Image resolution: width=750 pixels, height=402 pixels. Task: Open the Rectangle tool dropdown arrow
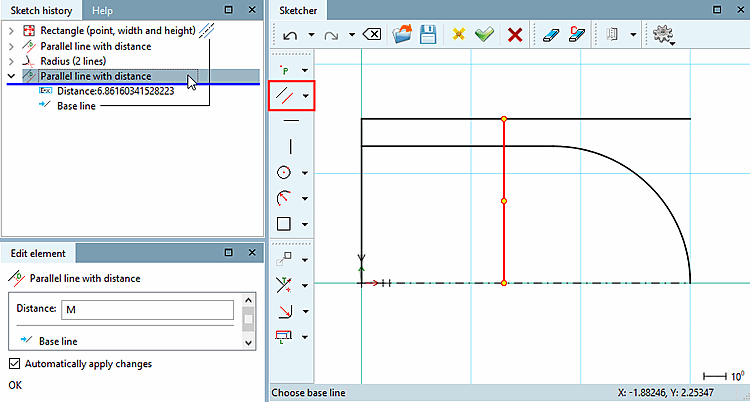(x=305, y=224)
